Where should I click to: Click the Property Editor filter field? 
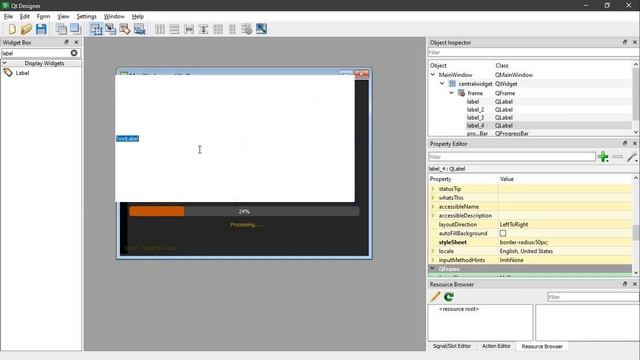click(512, 157)
